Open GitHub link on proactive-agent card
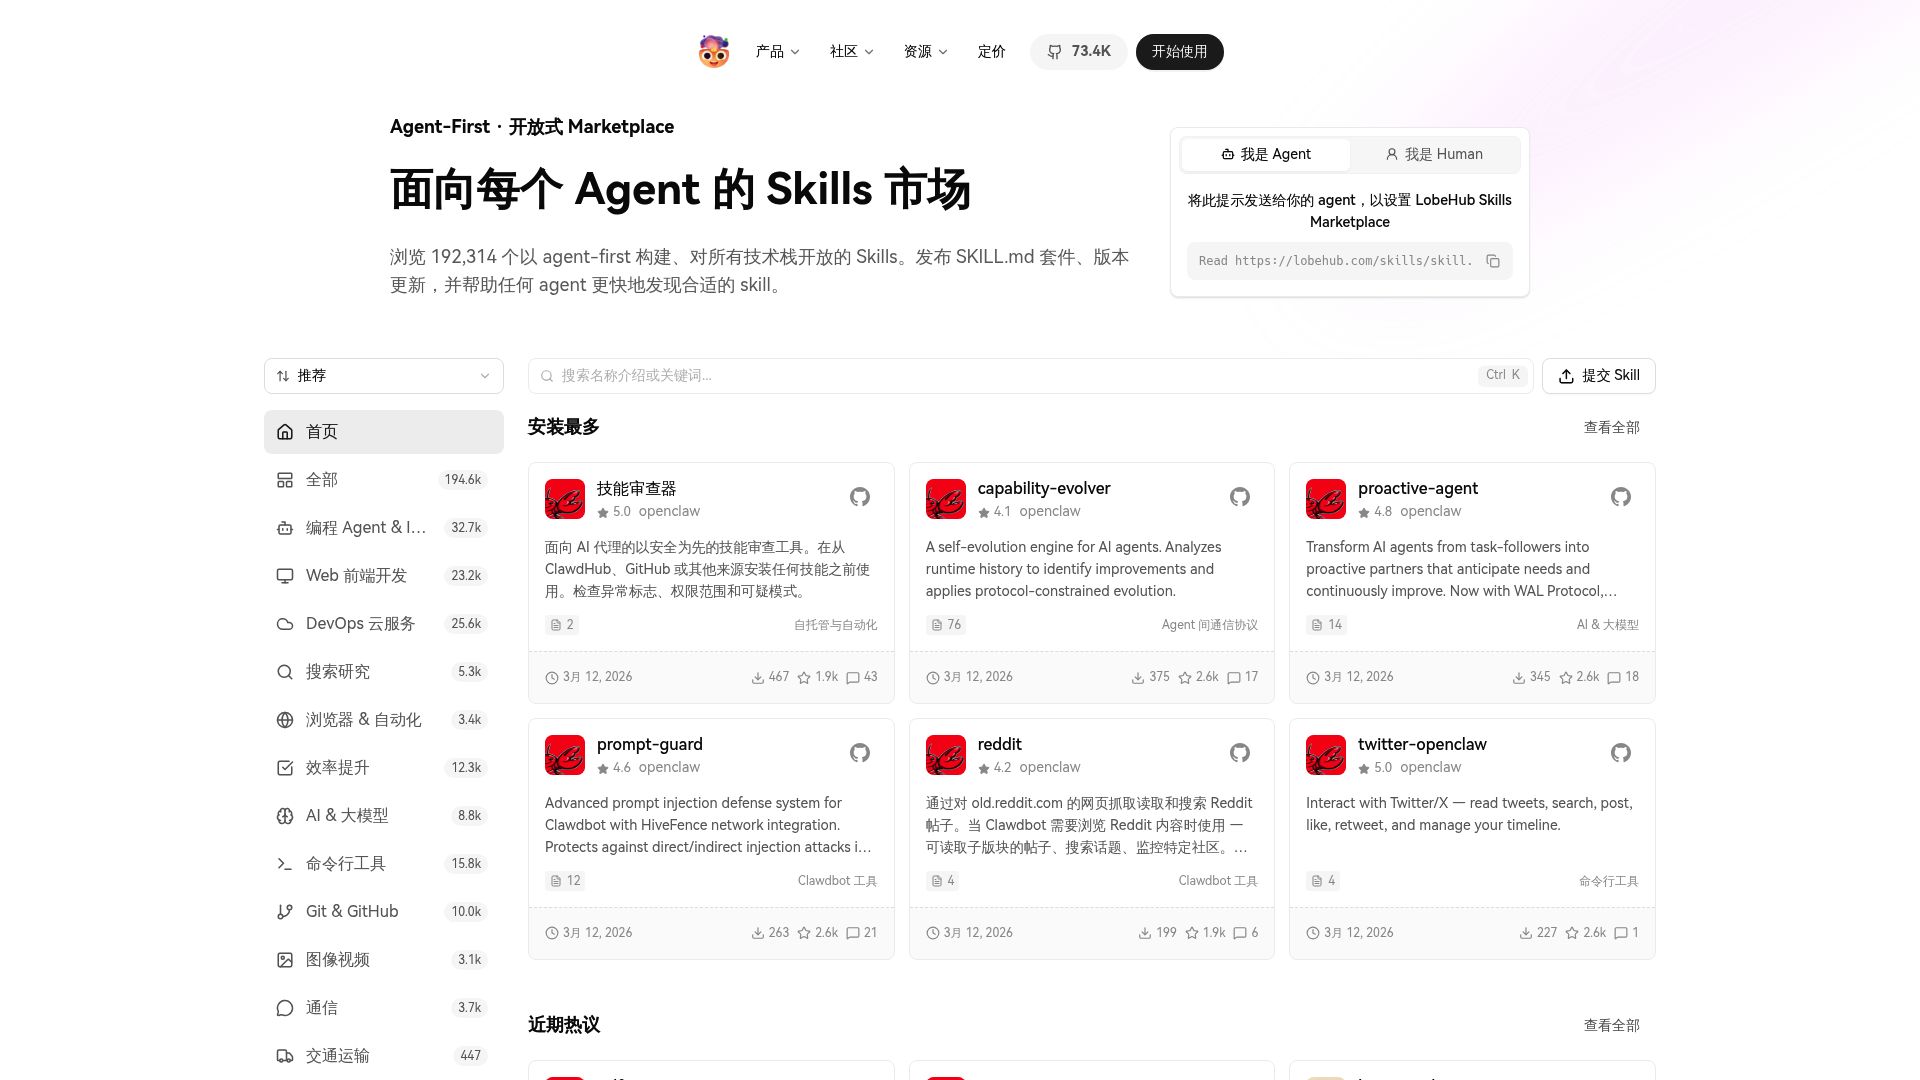Screen dimensions: 1920x1080 coord(1621,497)
